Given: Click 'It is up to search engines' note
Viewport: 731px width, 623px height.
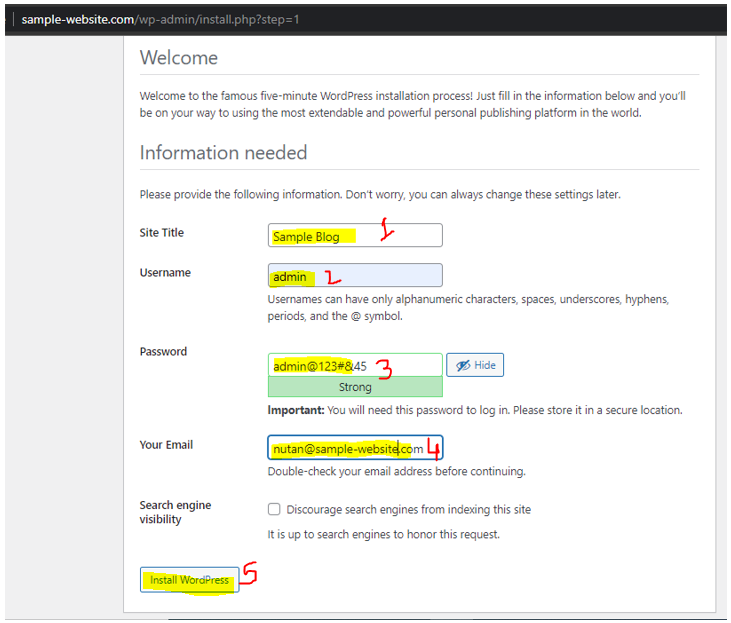Looking at the screenshot, I should click(383, 534).
